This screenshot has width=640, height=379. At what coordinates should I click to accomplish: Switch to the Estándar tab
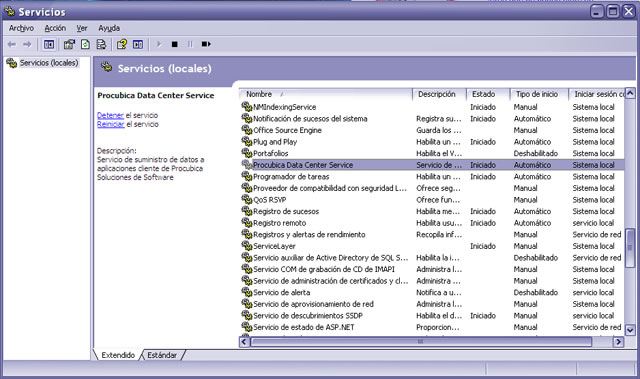[162, 355]
